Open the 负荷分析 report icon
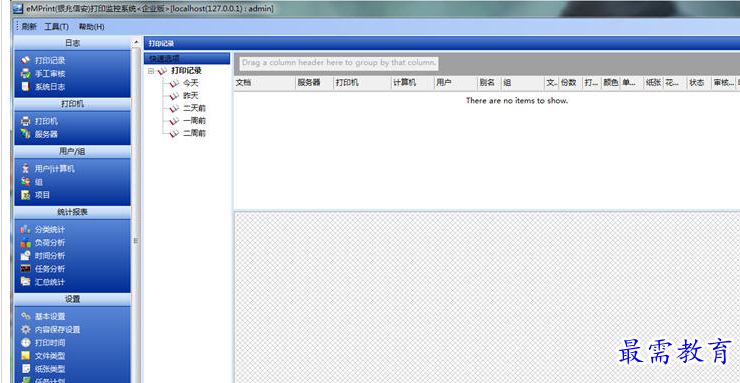740x383 pixels. pyautogui.click(x=25, y=242)
